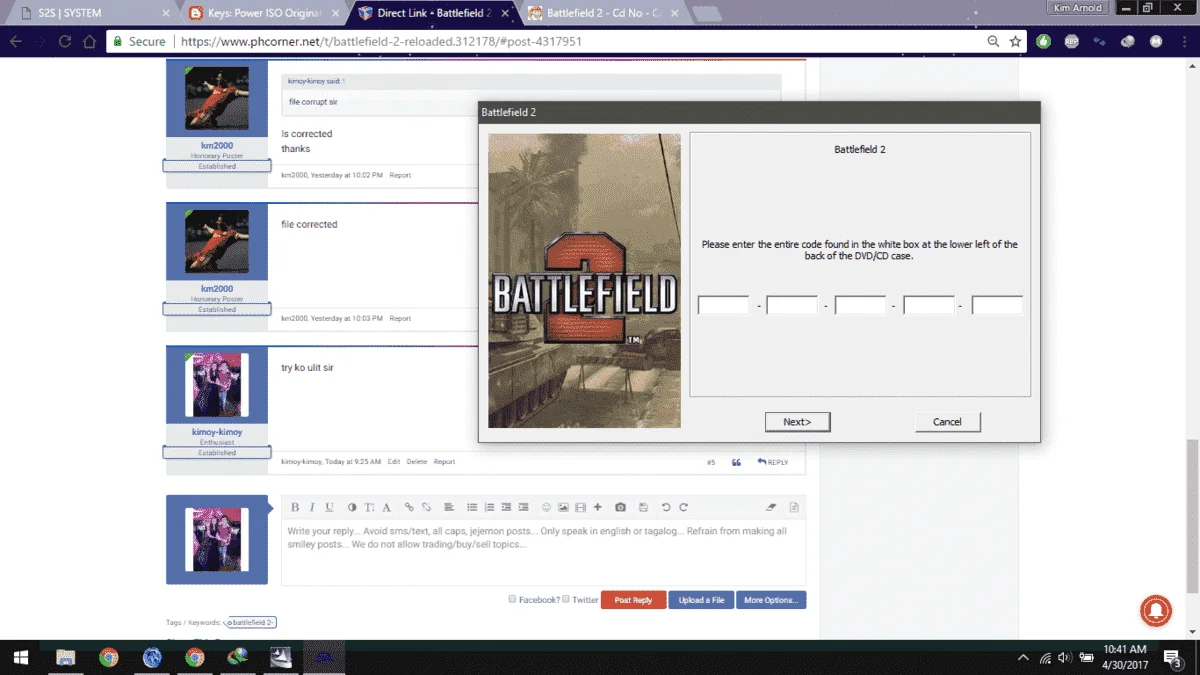The height and width of the screenshot is (675, 1200).
Task: Open text alignment tool
Action: click(449, 508)
